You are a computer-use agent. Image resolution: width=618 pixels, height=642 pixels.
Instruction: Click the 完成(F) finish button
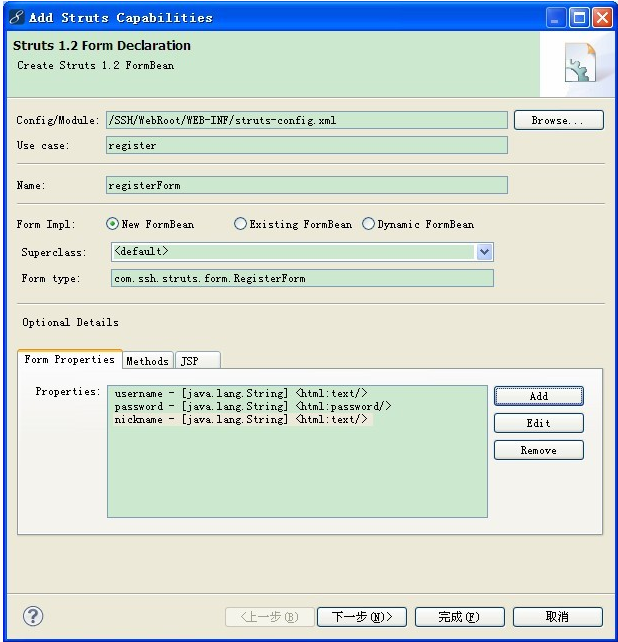[x=460, y=617]
